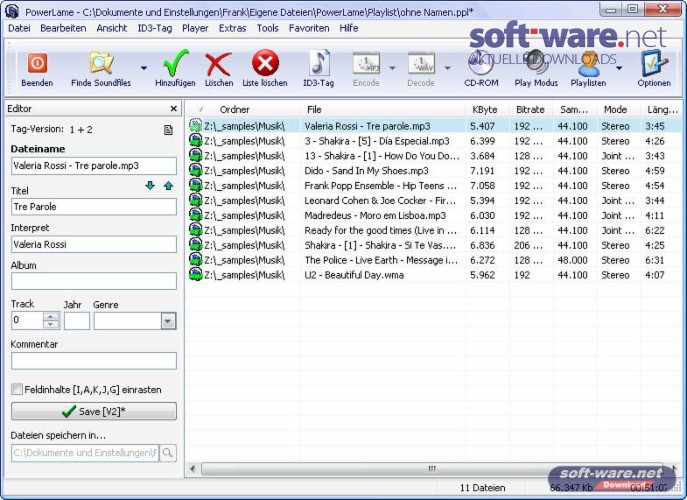Click the Hinzufügen green checkmark

tap(176, 63)
